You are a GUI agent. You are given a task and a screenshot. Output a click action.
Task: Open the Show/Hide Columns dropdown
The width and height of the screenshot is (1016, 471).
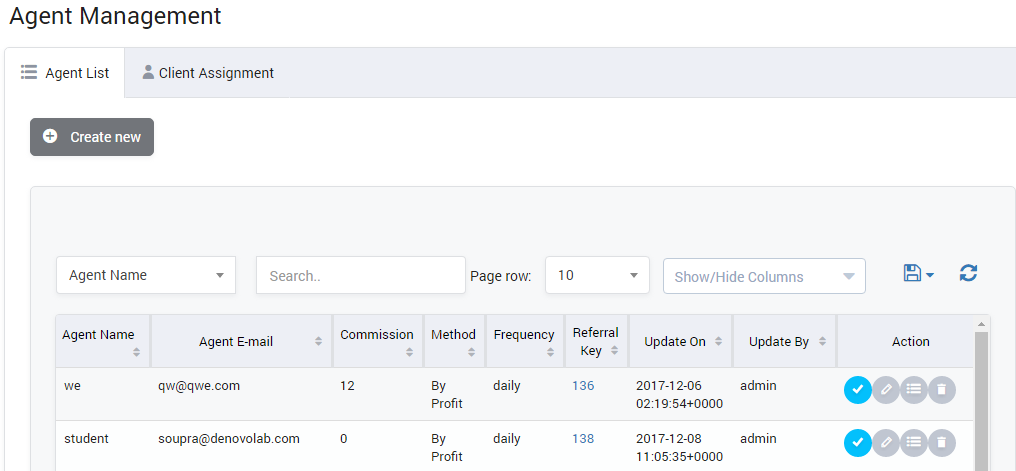click(x=764, y=276)
